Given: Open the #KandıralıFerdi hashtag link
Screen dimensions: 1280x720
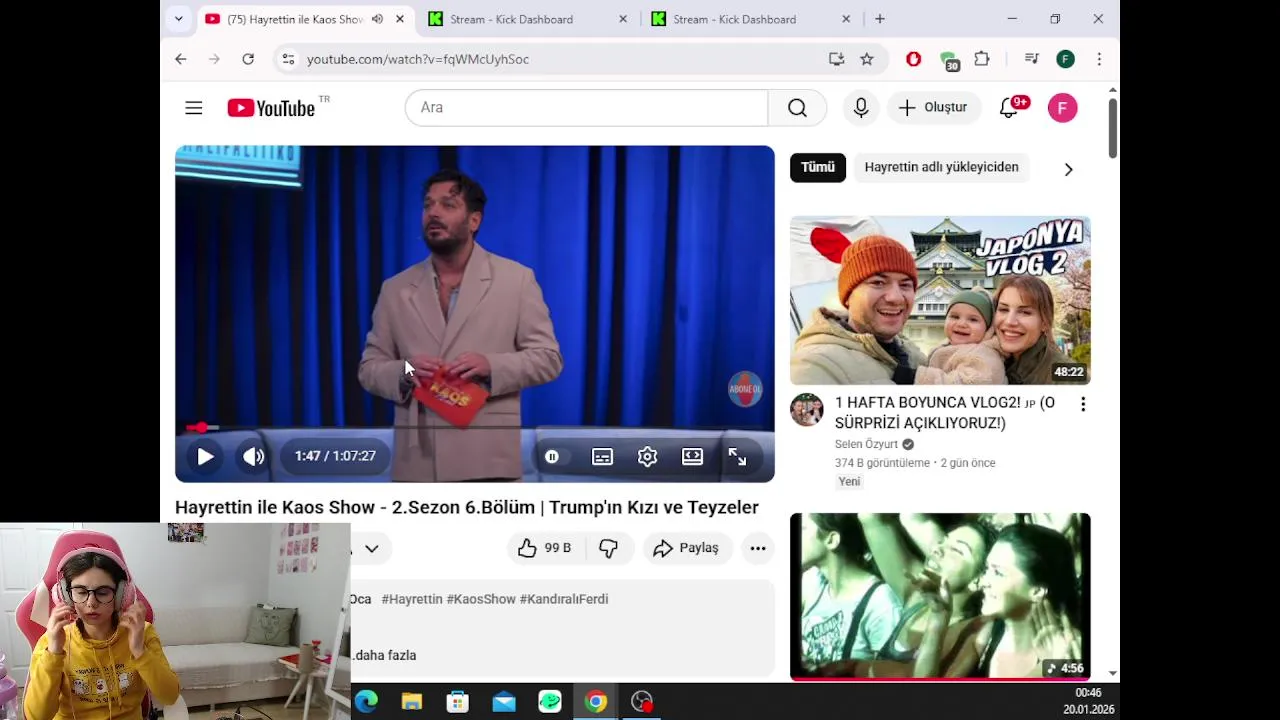Looking at the screenshot, I should [564, 599].
